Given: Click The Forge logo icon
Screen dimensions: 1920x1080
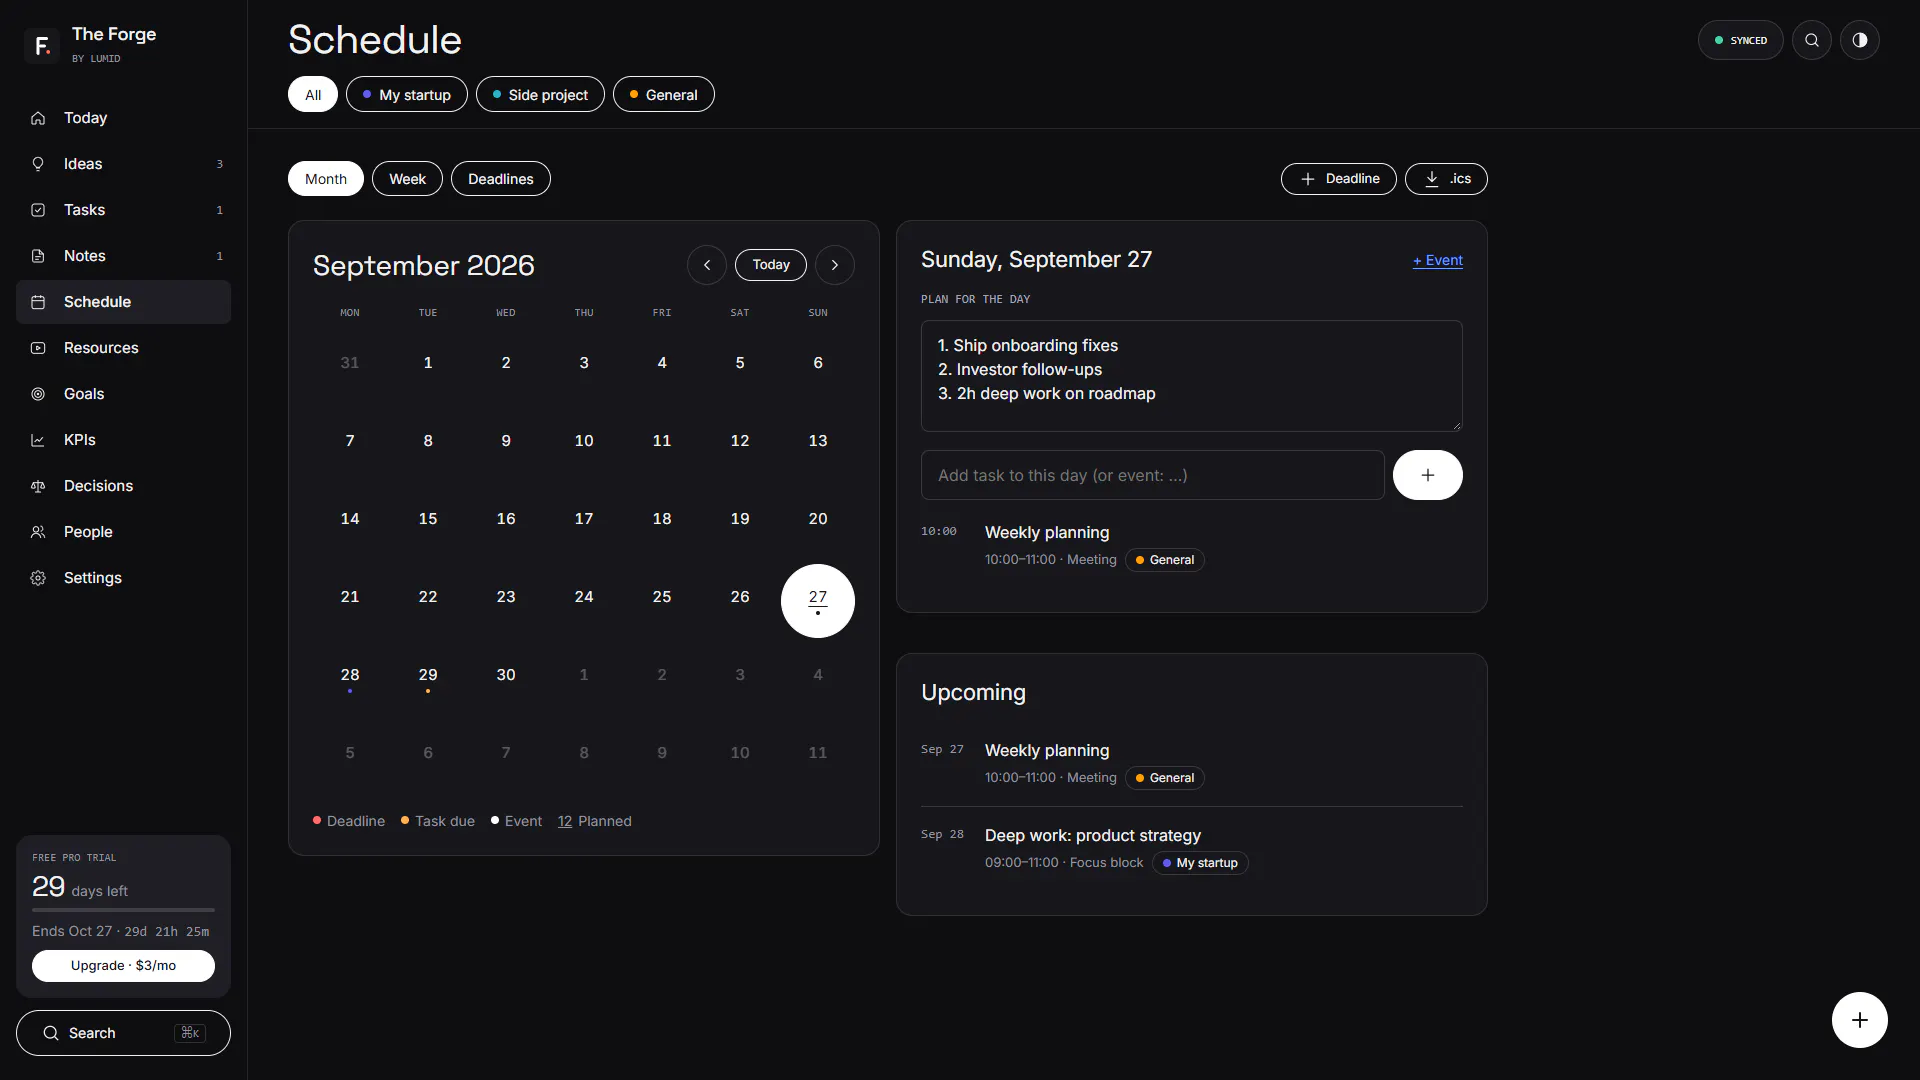Looking at the screenshot, I should tap(41, 45).
